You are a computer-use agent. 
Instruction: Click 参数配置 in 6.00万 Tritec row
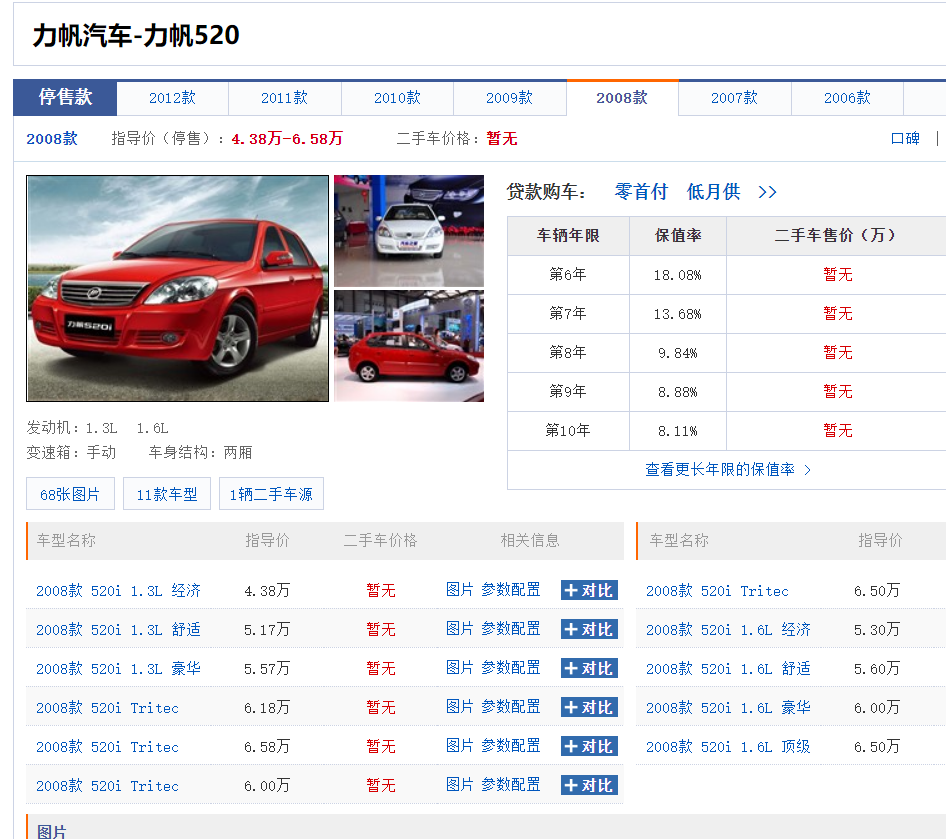[x=510, y=785]
